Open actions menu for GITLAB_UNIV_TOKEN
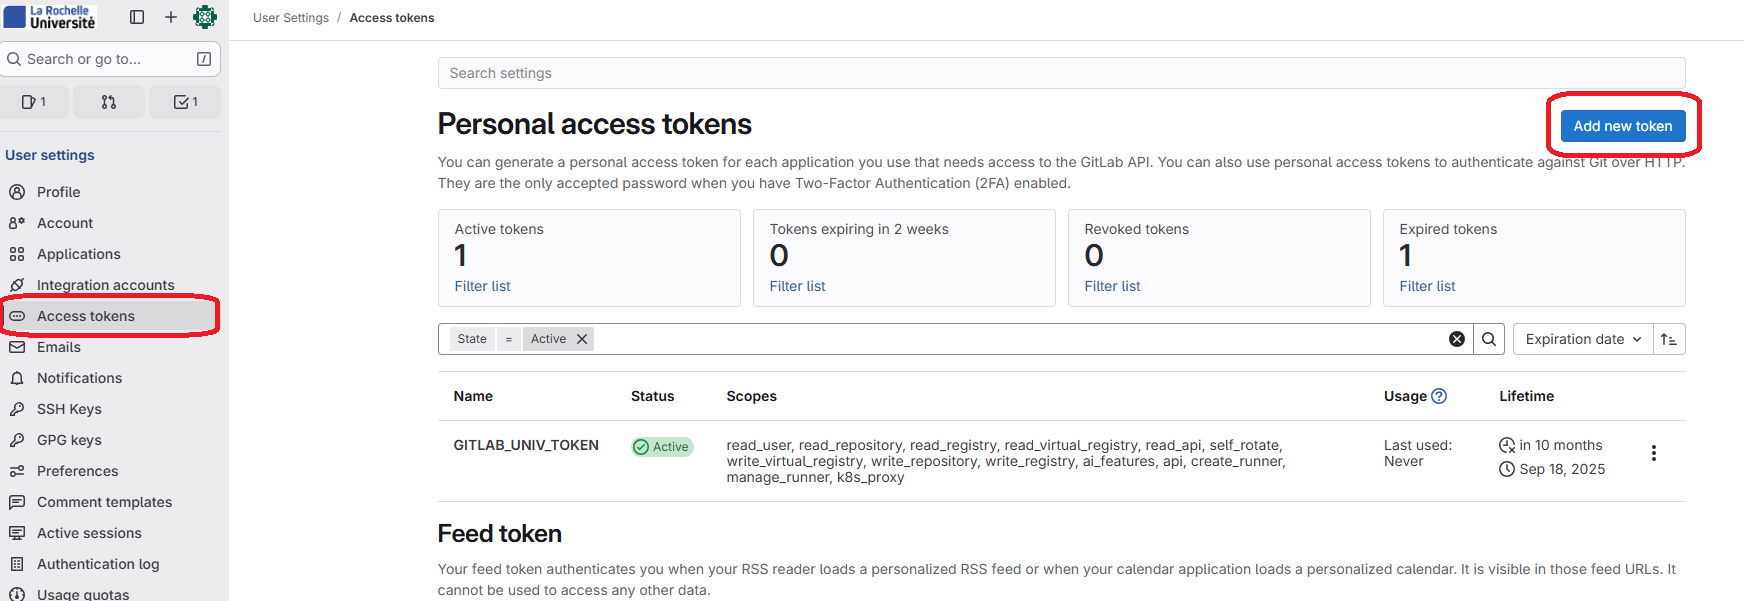This screenshot has width=1744, height=601. (x=1654, y=453)
